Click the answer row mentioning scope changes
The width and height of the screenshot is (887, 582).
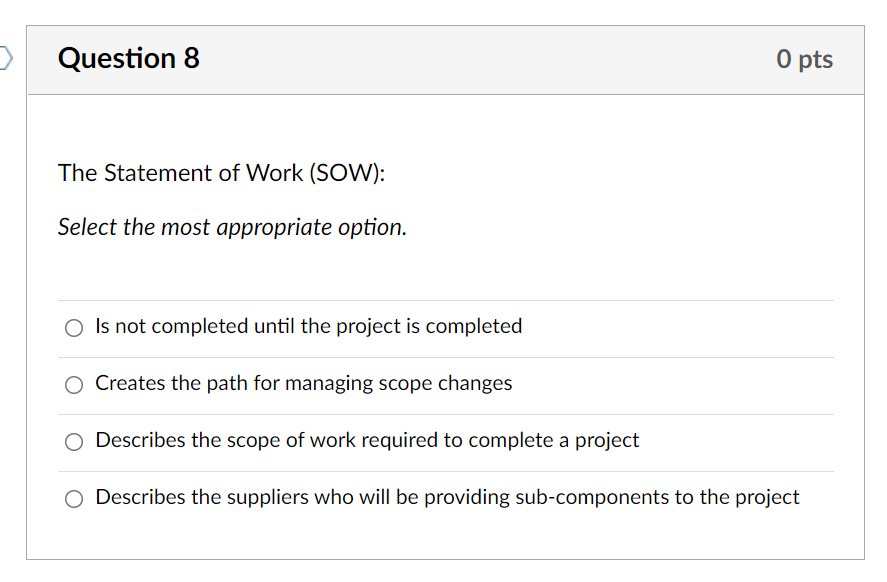tap(303, 384)
